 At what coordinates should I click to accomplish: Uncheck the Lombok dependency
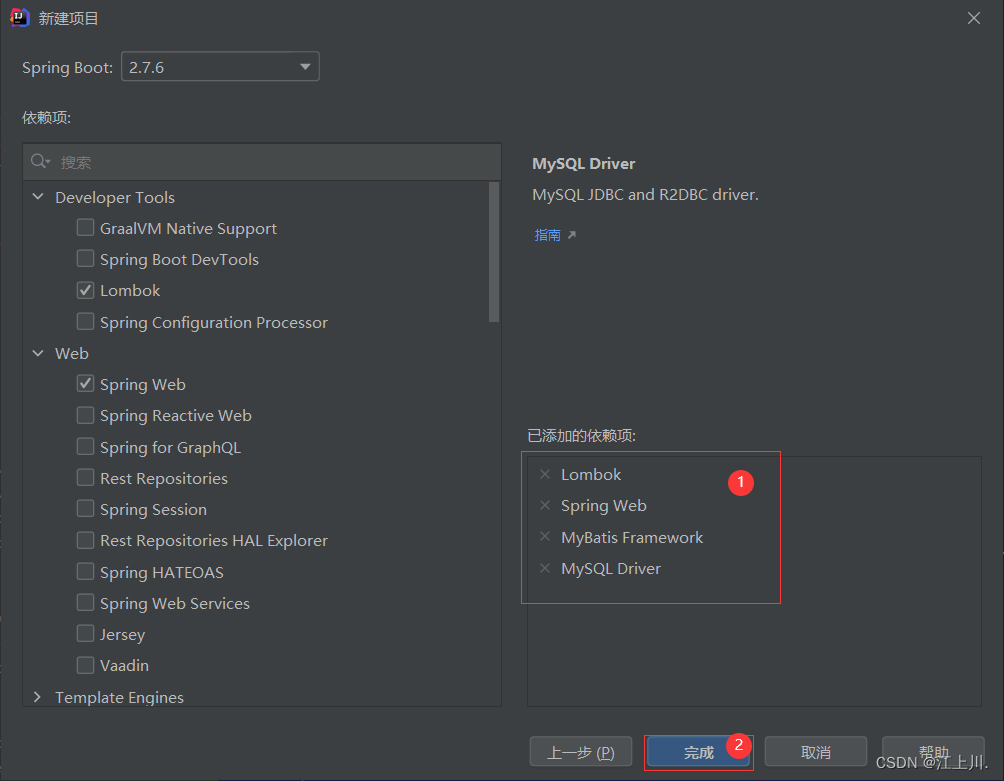click(85, 290)
